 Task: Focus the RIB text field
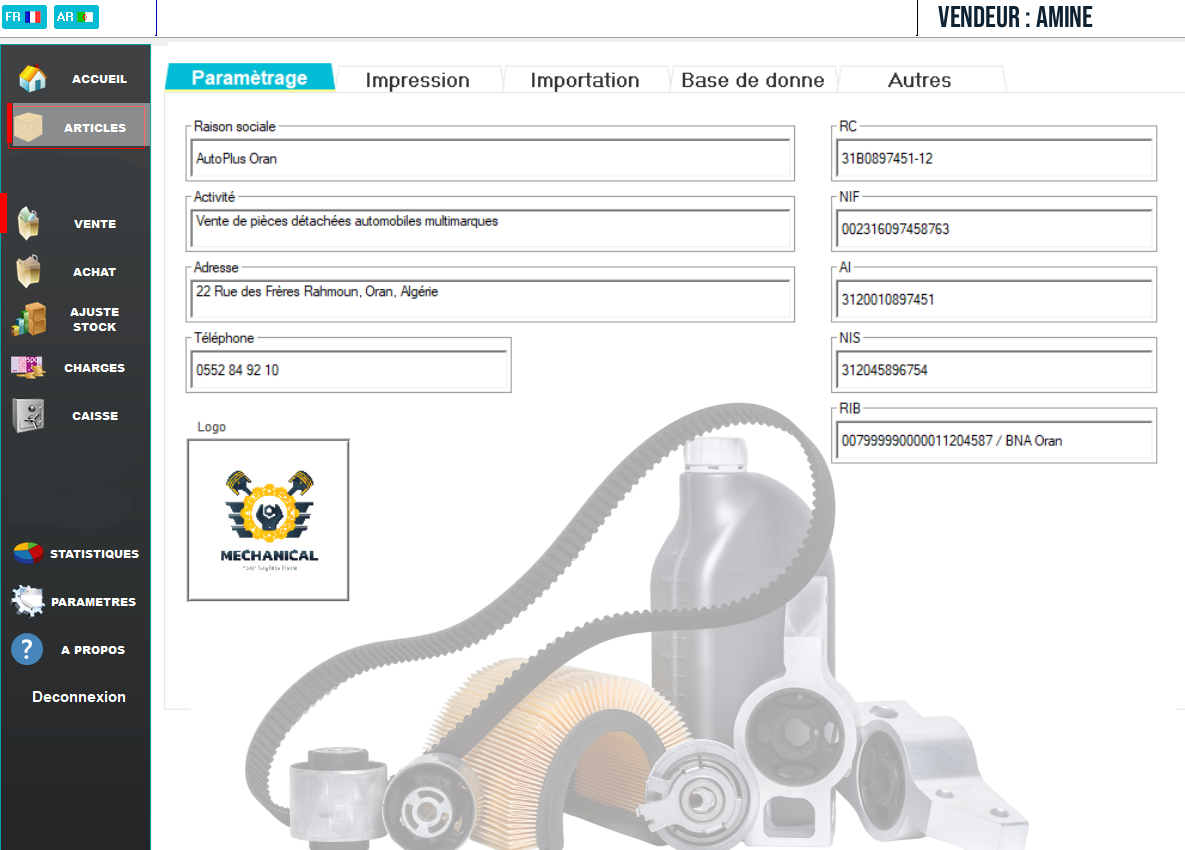(x=993, y=440)
